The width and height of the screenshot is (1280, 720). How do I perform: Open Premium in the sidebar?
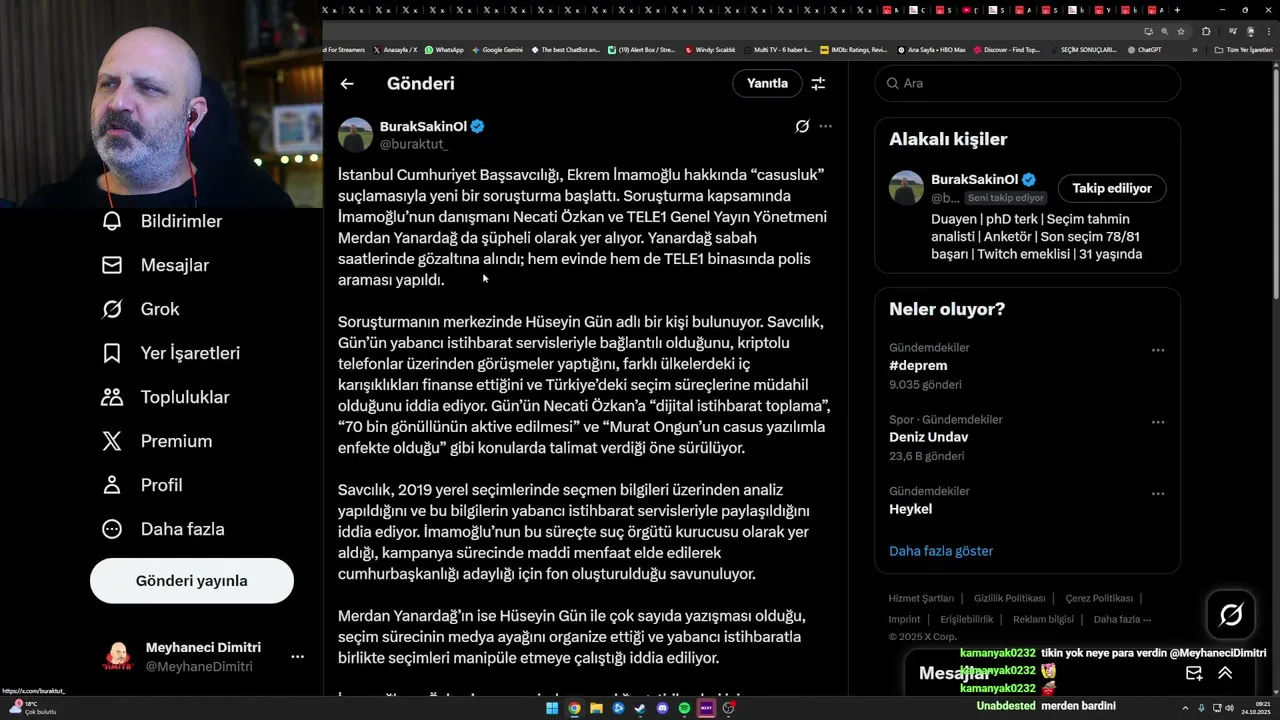coord(156,441)
